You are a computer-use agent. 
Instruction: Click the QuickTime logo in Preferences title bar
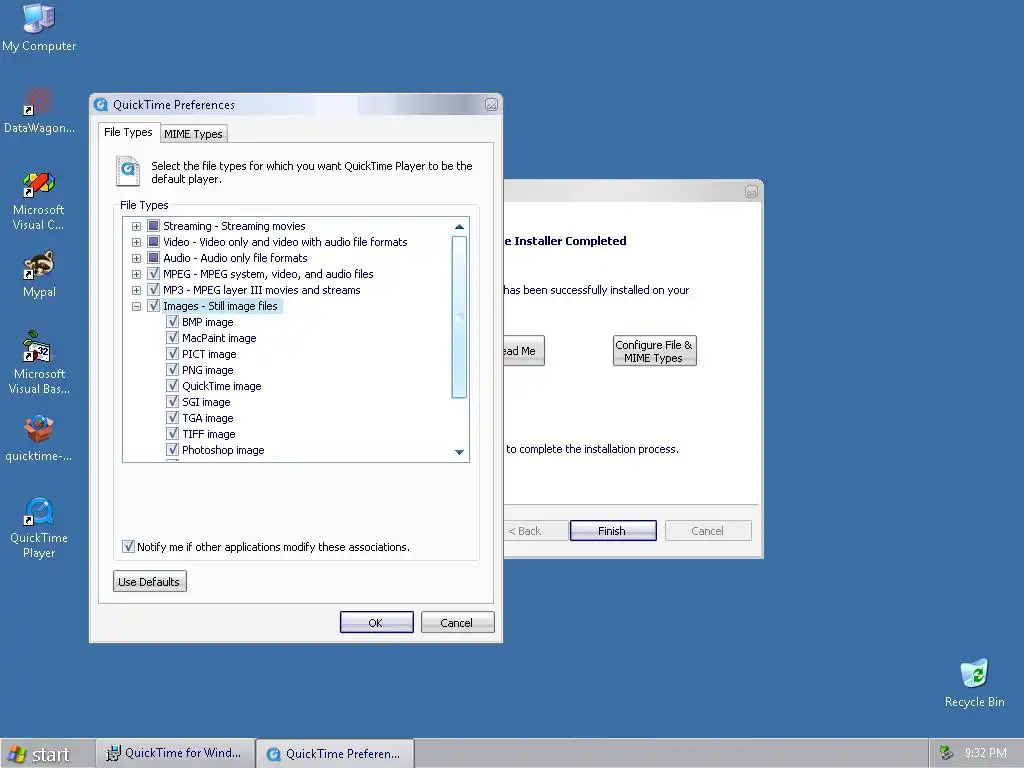pyautogui.click(x=101, y=104)
